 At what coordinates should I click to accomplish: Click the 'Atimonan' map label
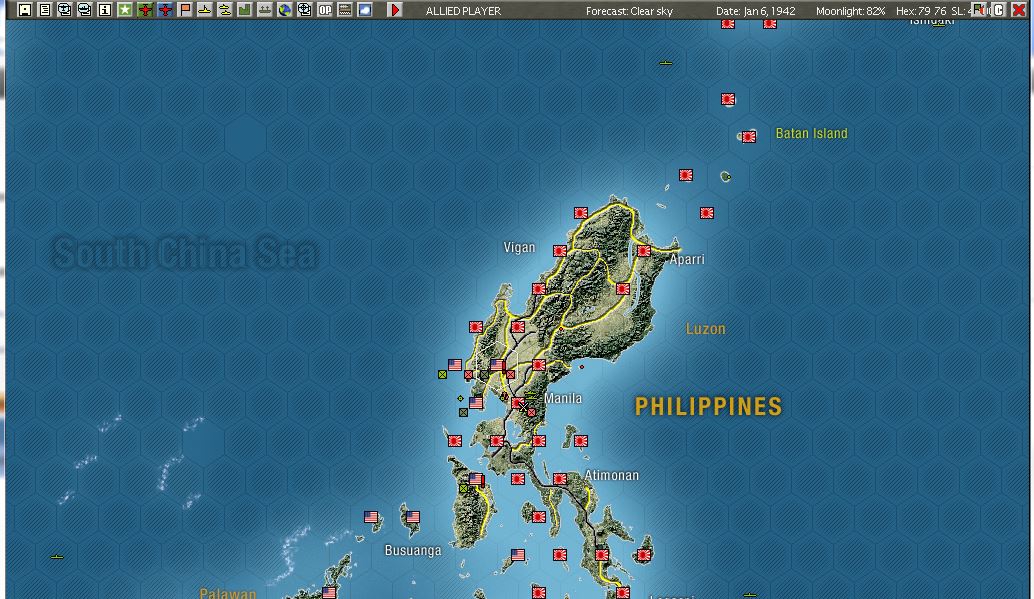coord(611,475)
